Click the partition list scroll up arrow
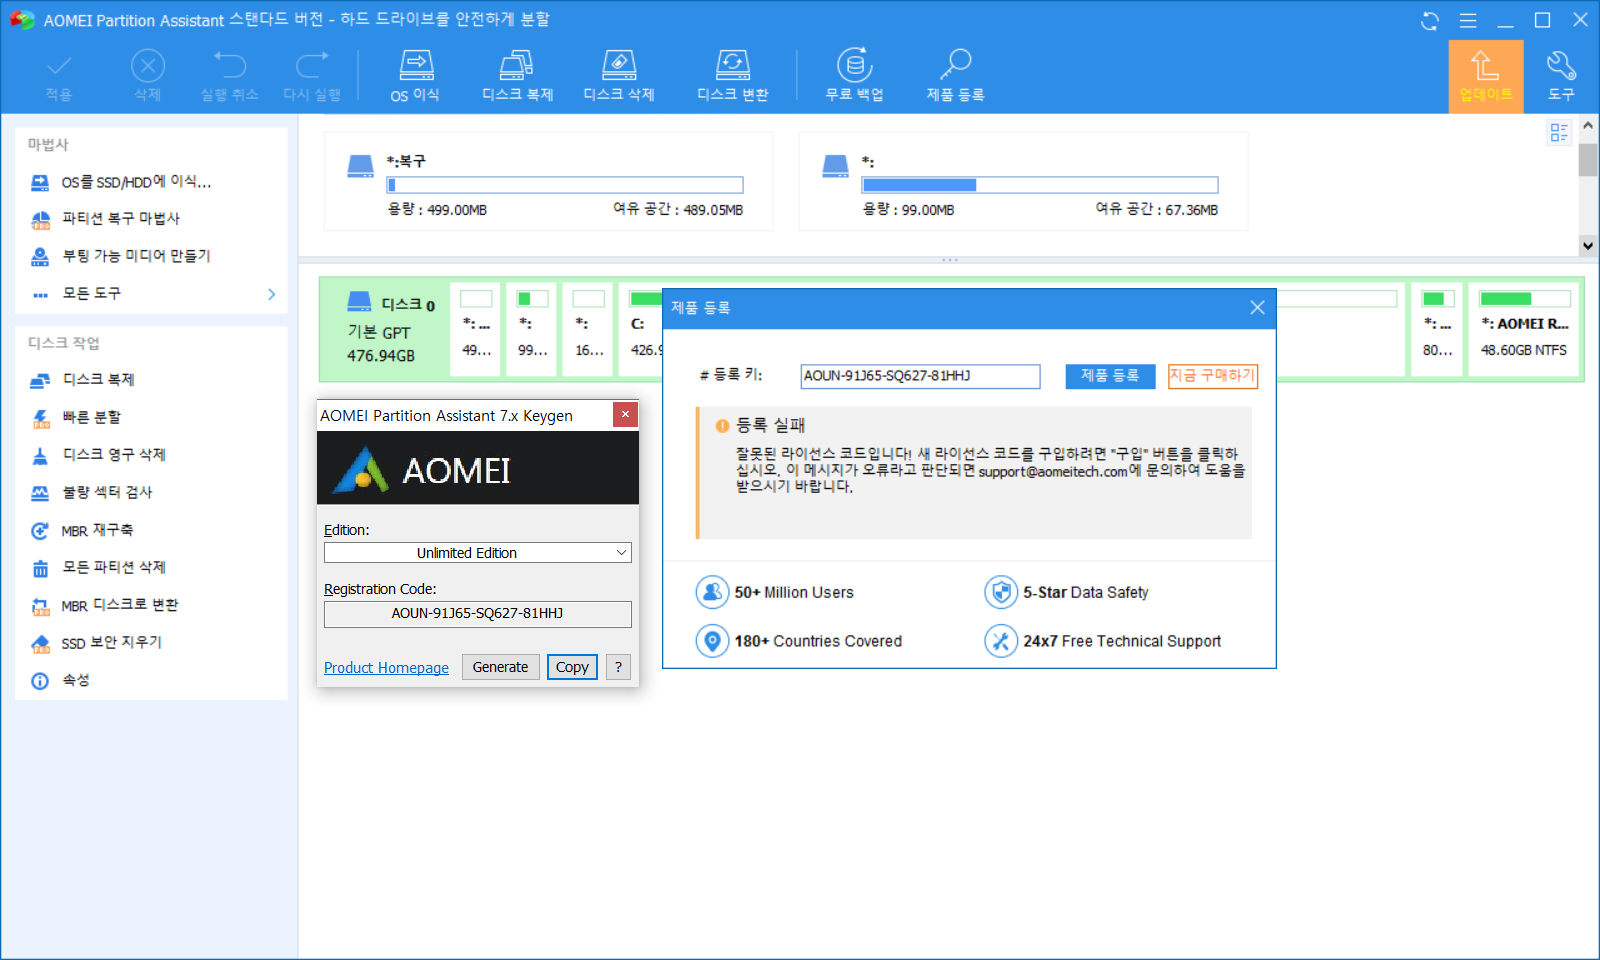 click(1588, 126)
